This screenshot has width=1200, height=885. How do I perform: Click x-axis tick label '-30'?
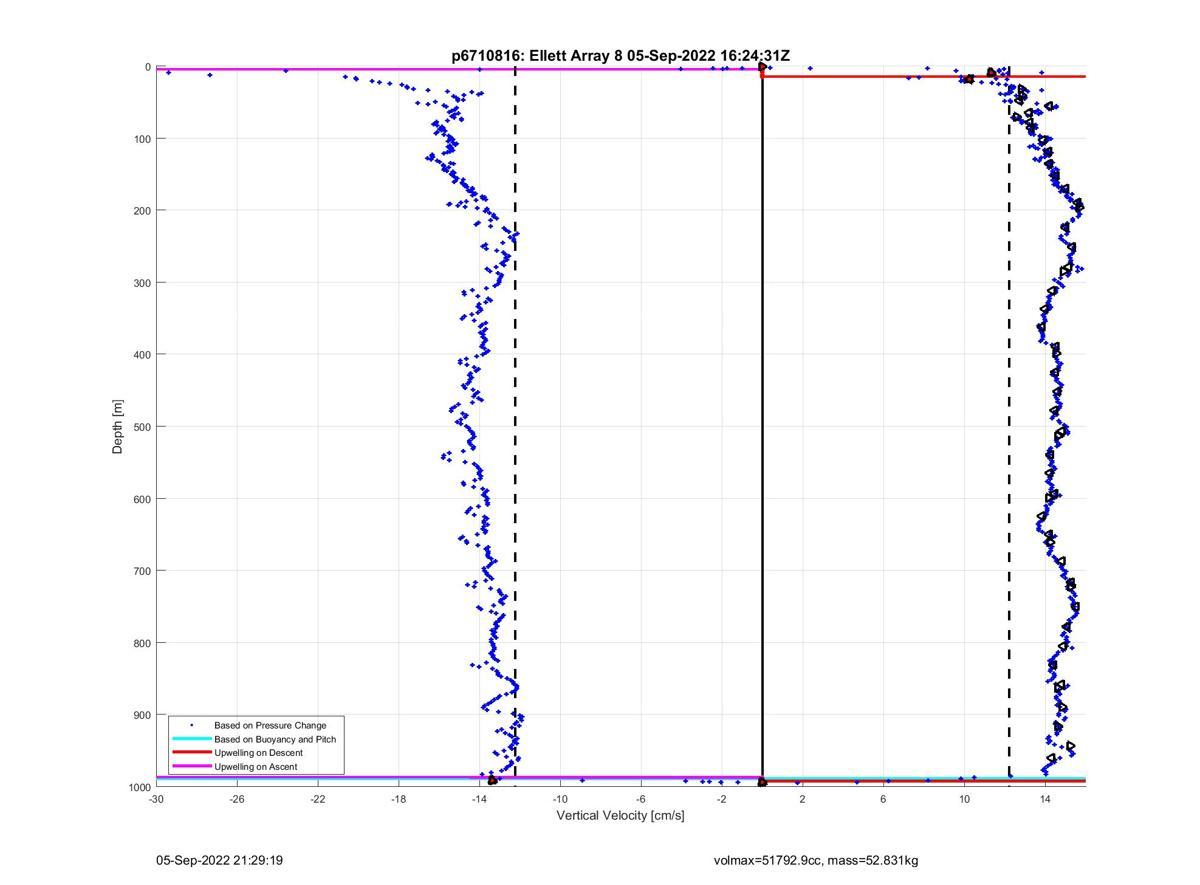156,799
